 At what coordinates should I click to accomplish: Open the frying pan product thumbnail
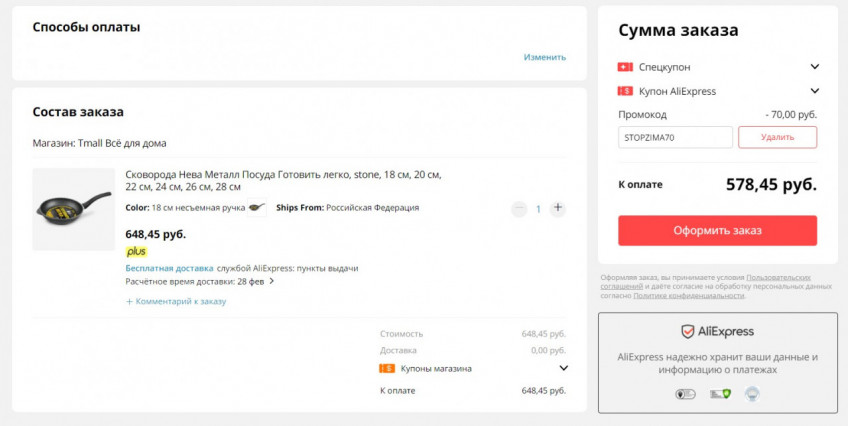click(x=73, y=209)
